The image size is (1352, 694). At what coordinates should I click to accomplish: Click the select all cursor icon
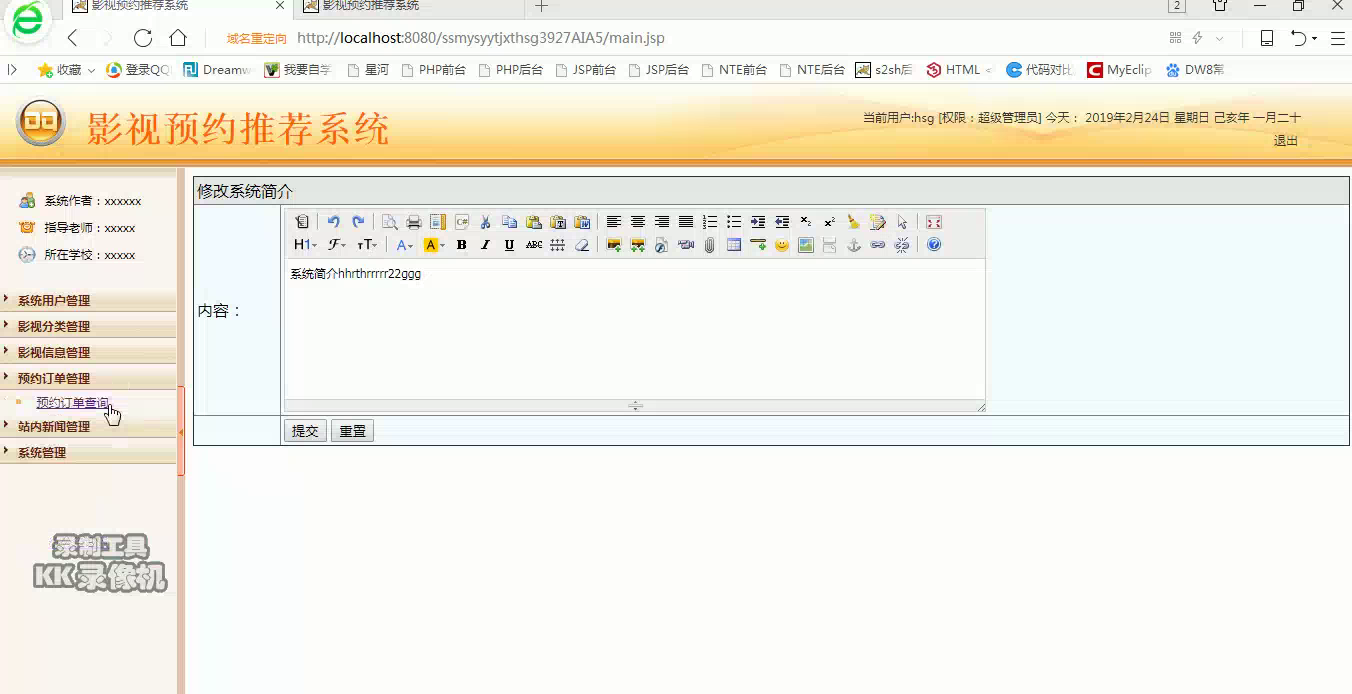(x=902, y=222)
